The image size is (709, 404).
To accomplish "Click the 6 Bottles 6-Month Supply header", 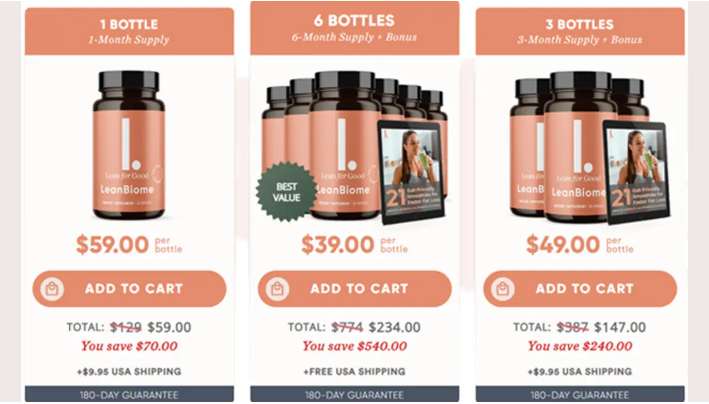I will (x=354, y=28).
